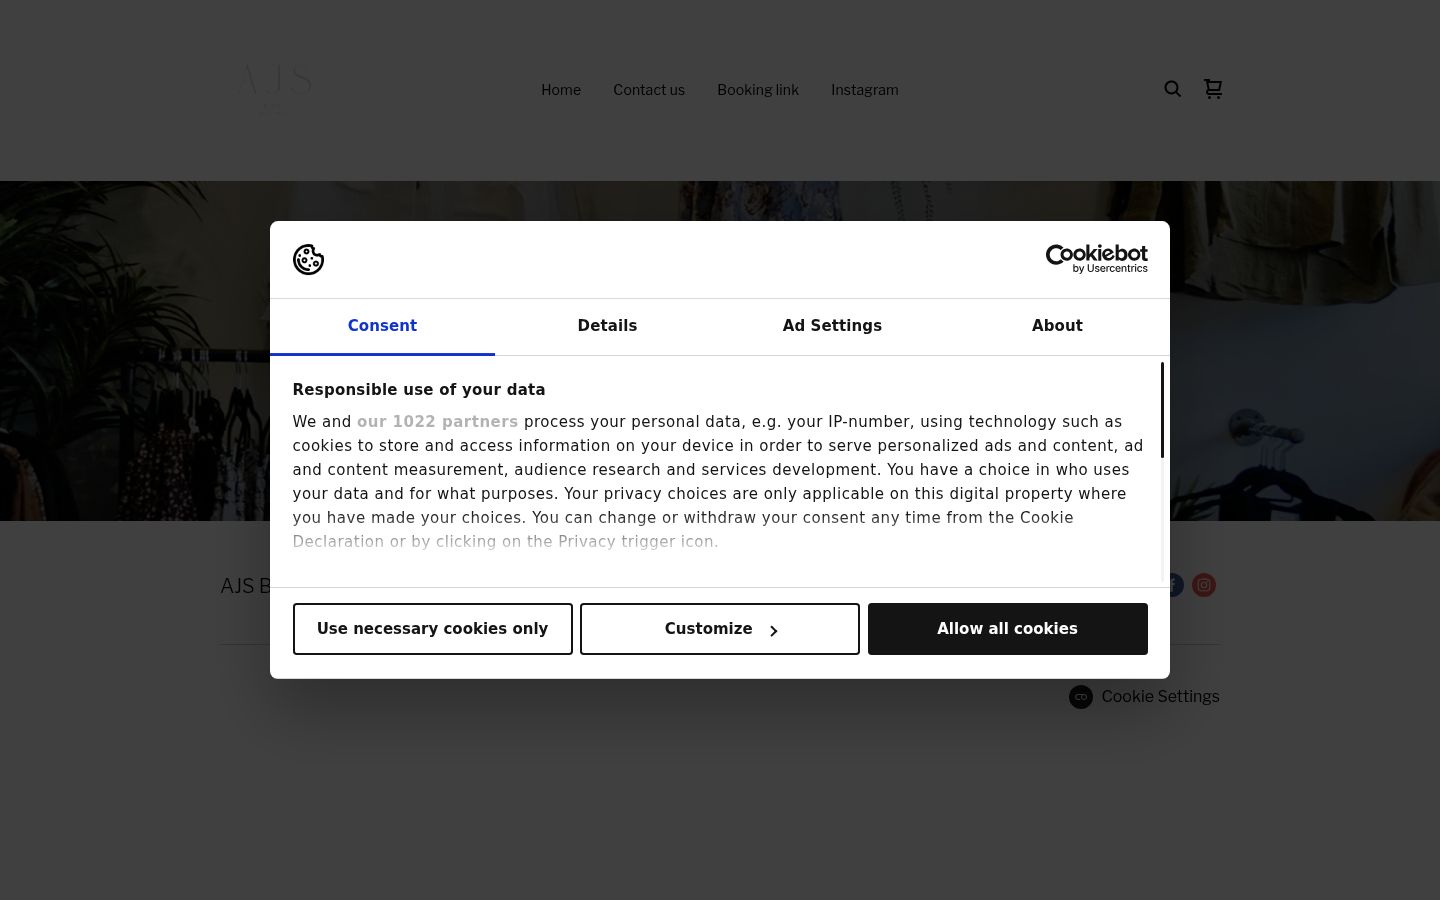Open the Cookie Settings link
1440x900 pixels.
[1160, 697]
